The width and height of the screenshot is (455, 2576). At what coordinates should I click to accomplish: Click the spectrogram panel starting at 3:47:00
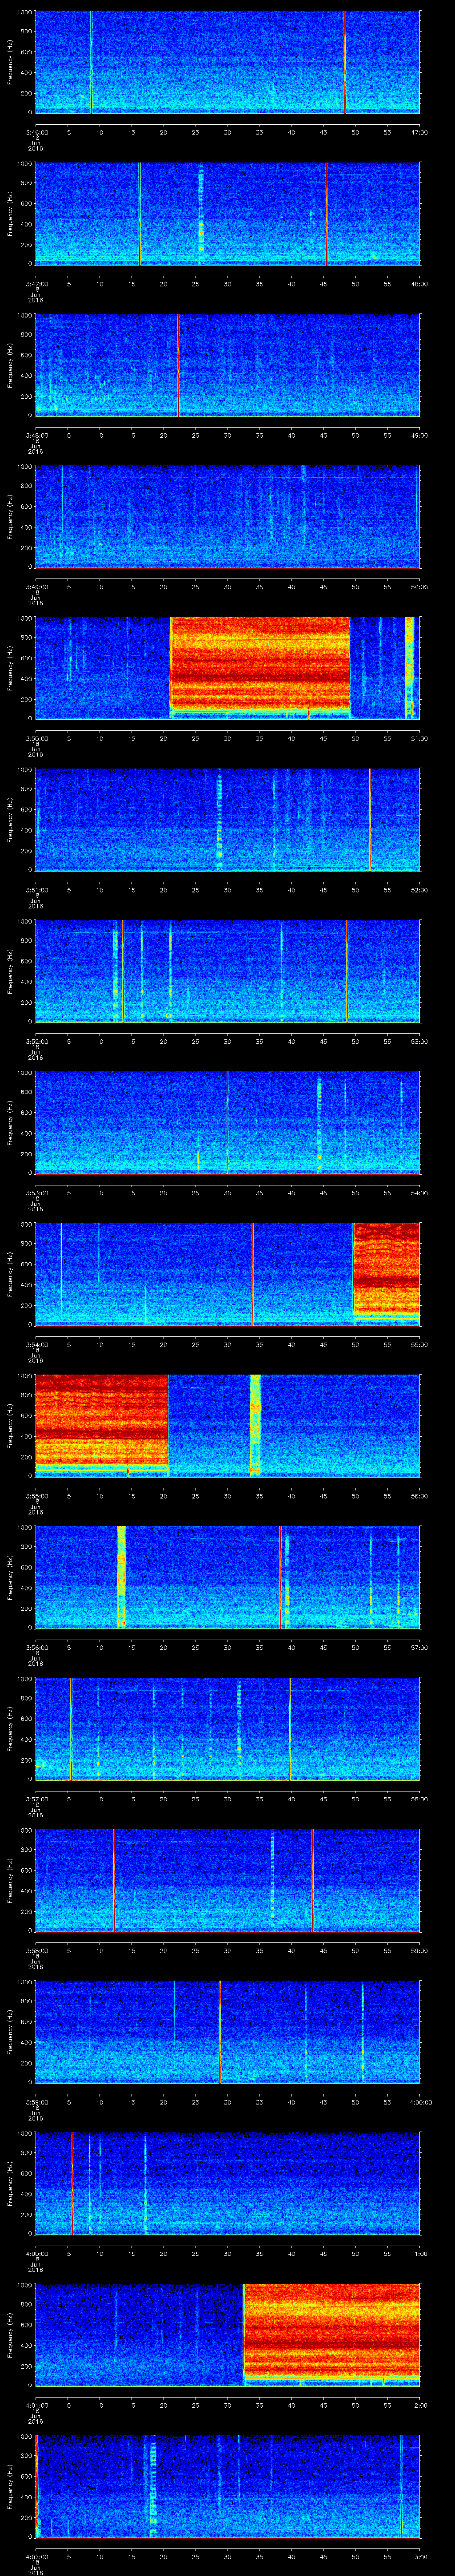(x=228, y=213)
